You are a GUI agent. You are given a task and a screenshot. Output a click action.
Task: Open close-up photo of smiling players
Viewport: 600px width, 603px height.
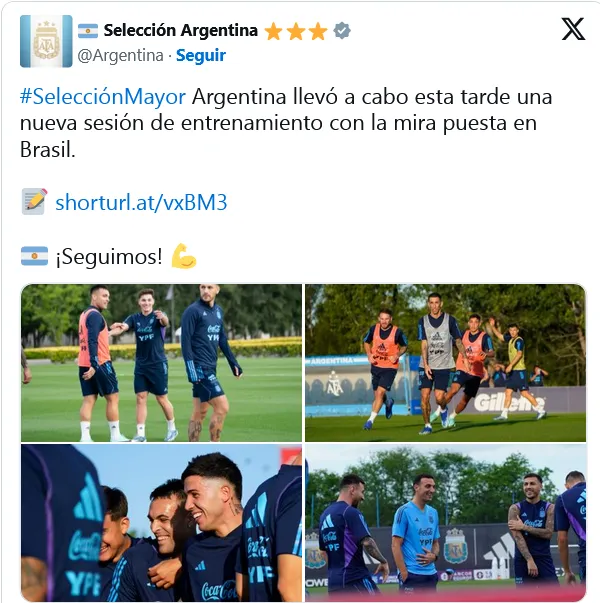click(x=162, y=523)
